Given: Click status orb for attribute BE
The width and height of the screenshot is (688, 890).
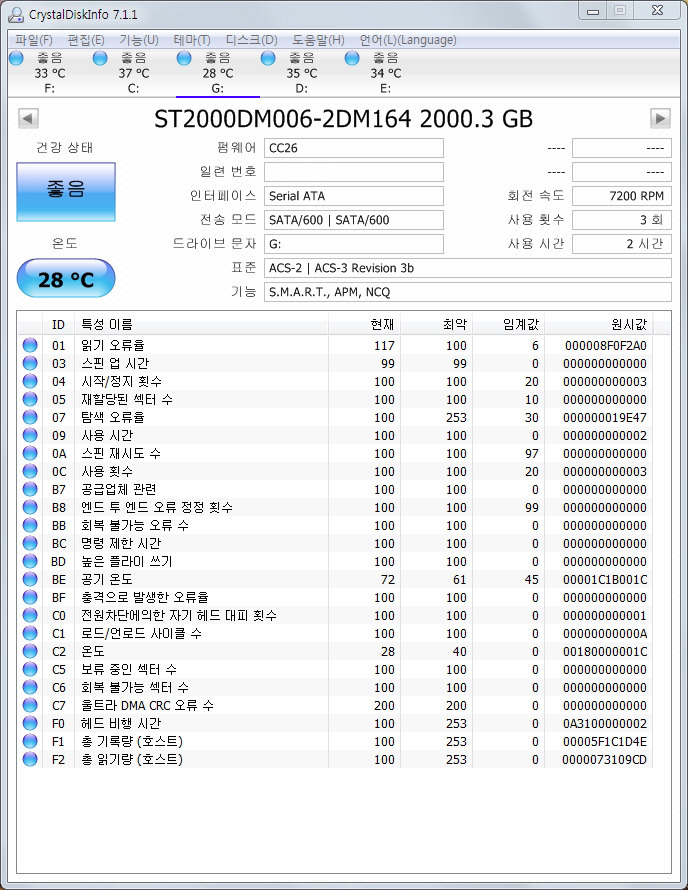Looking at the screenshot, I should [30, 579].
